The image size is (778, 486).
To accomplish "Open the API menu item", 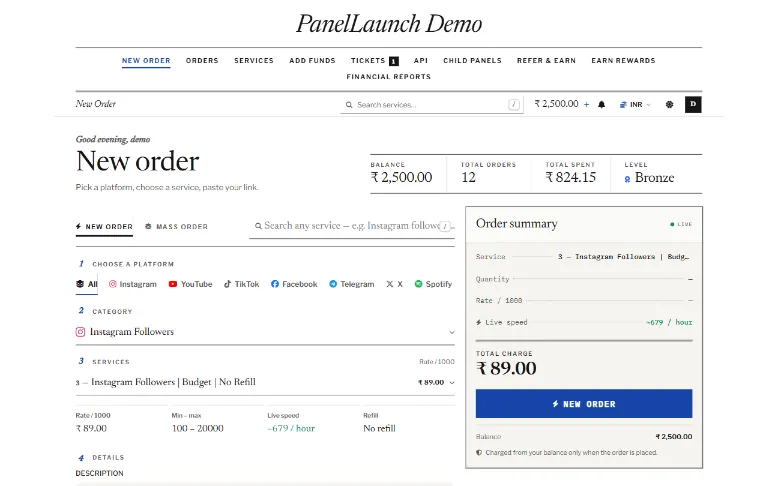I will point(421,61).
